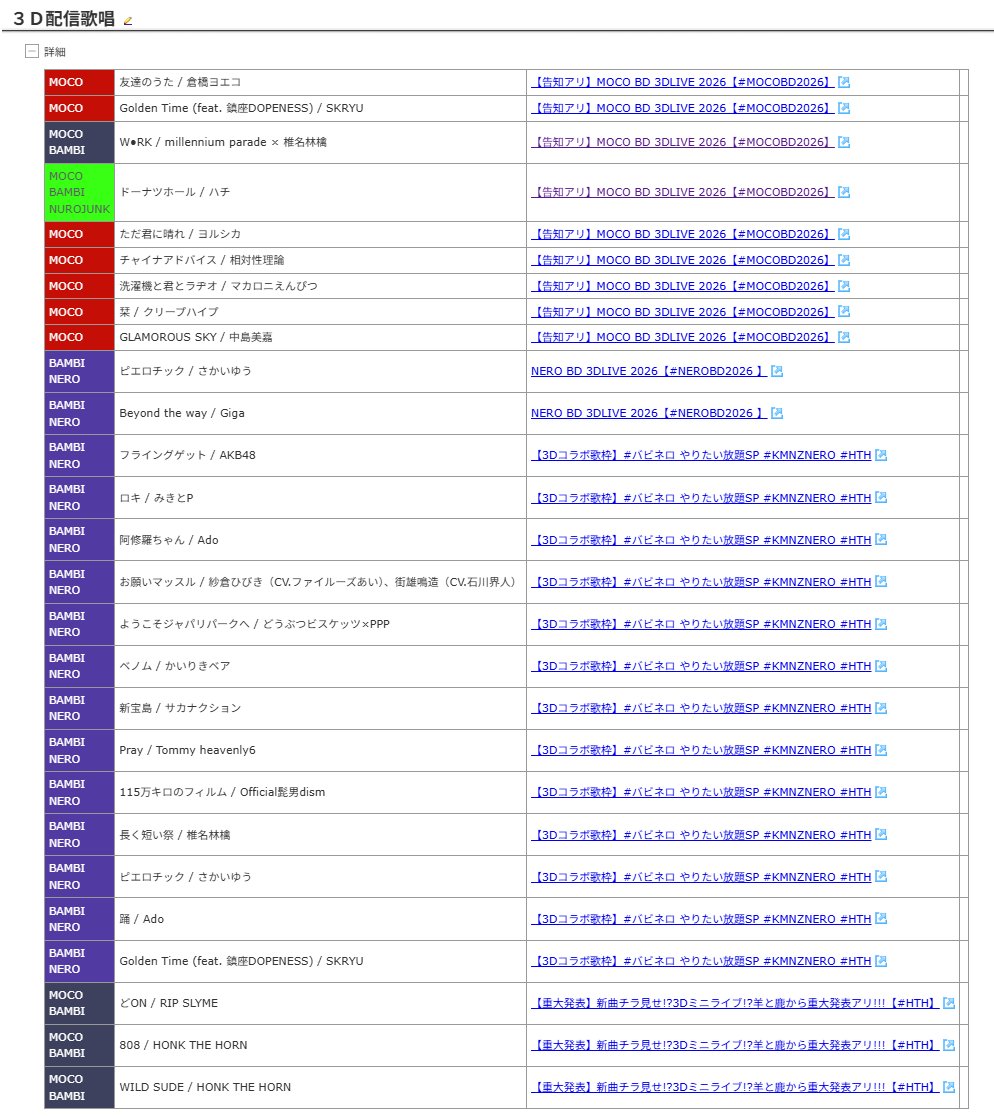Open 重大発表 link in WILD SUDE row
This screenshot has width=994, height=1116.
[735, 1087]
